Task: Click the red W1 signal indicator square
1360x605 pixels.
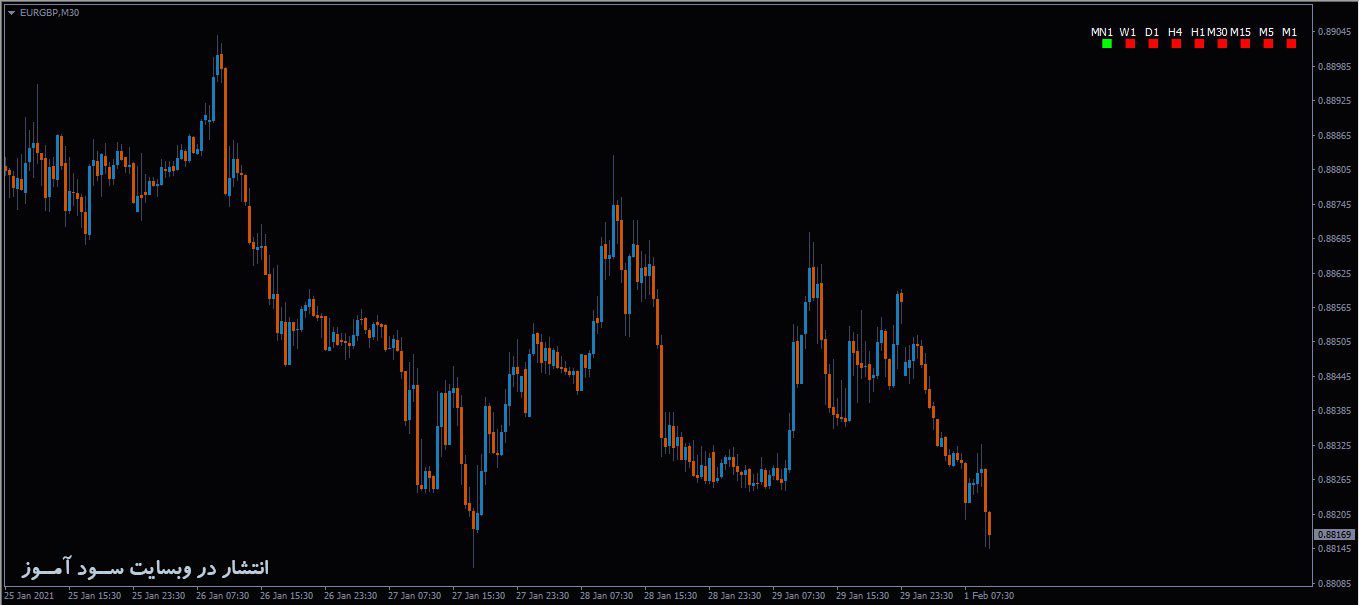Action: (1130, 43)
